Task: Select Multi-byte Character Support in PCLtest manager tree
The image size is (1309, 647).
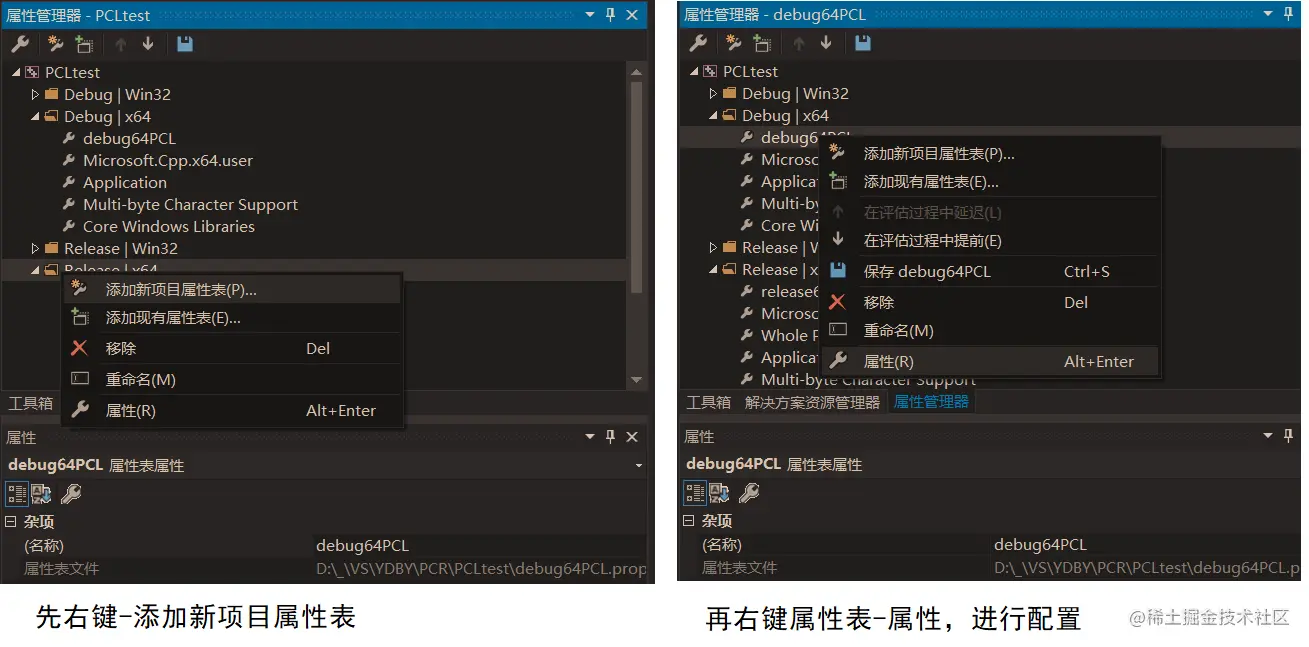Action: click(x=190, y=204)
